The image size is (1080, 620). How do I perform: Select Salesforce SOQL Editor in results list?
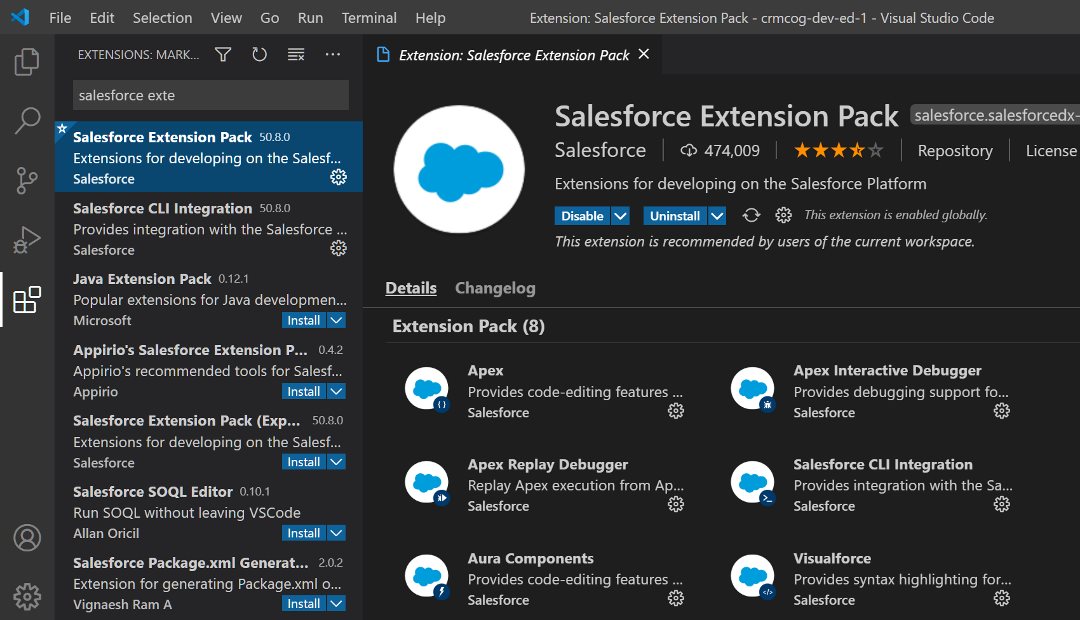(209, 512)
